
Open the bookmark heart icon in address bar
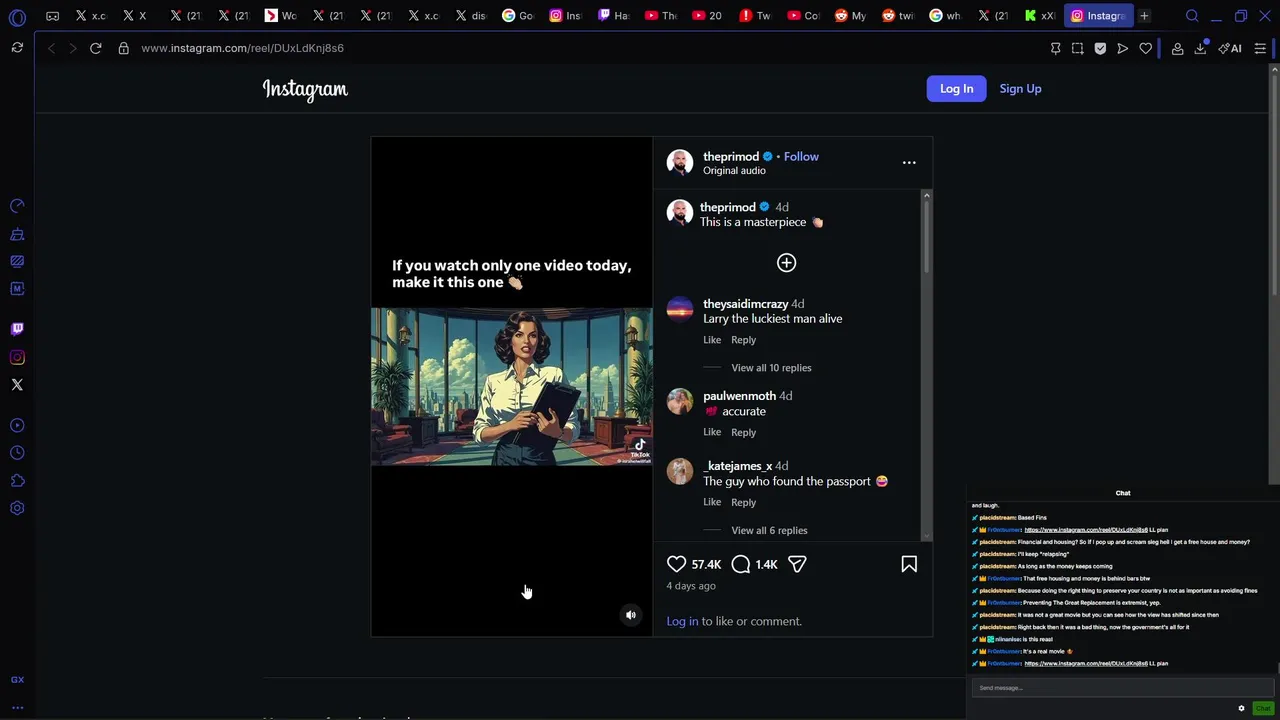point(1146,48)
